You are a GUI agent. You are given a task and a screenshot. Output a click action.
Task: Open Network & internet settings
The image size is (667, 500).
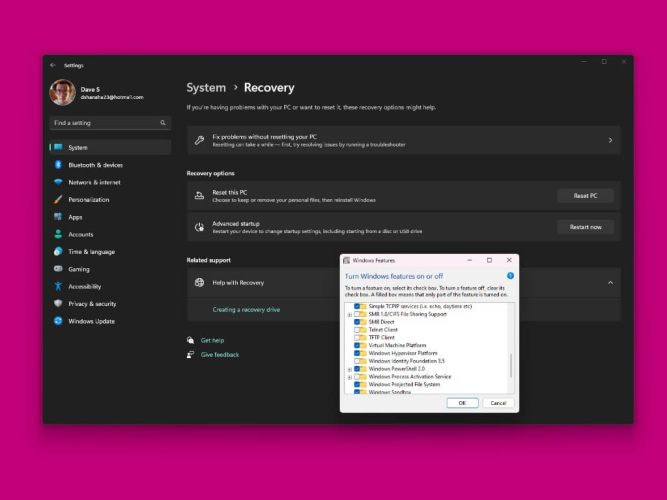pyautogui.click(x=110, y=182)
